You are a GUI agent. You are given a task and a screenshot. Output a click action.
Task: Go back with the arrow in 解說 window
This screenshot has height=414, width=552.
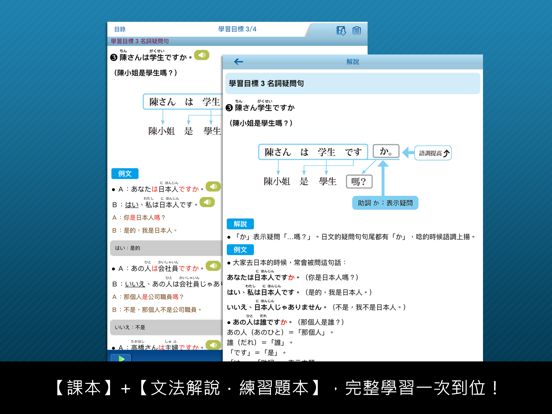point(238,62)
